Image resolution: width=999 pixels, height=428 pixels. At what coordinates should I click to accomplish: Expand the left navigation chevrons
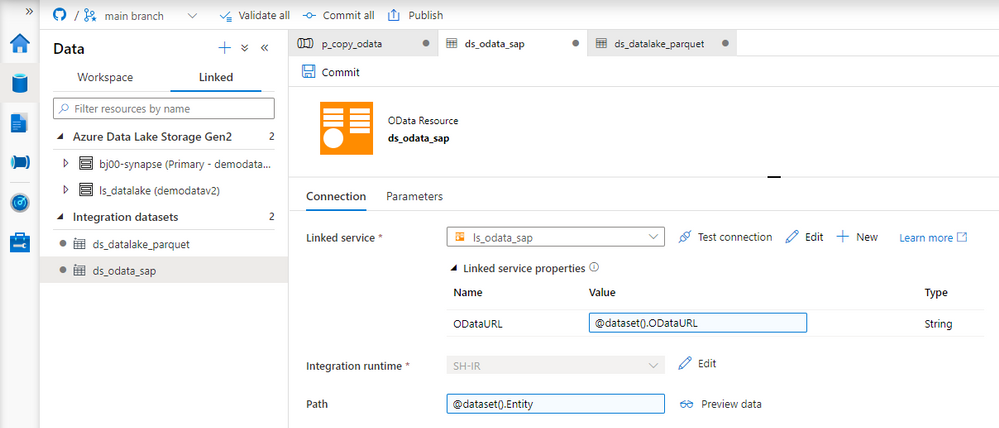[29, 11]
